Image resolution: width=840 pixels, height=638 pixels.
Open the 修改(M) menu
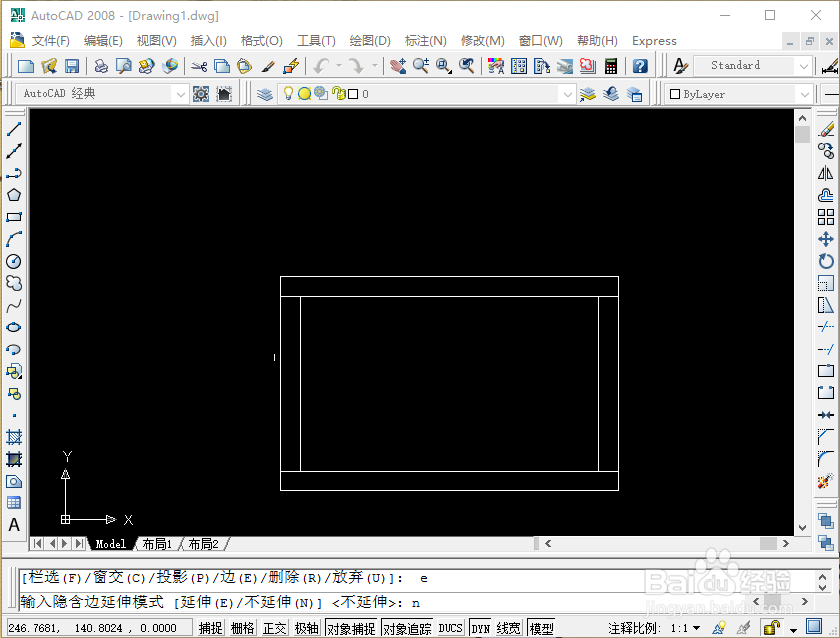pos(483,41)
